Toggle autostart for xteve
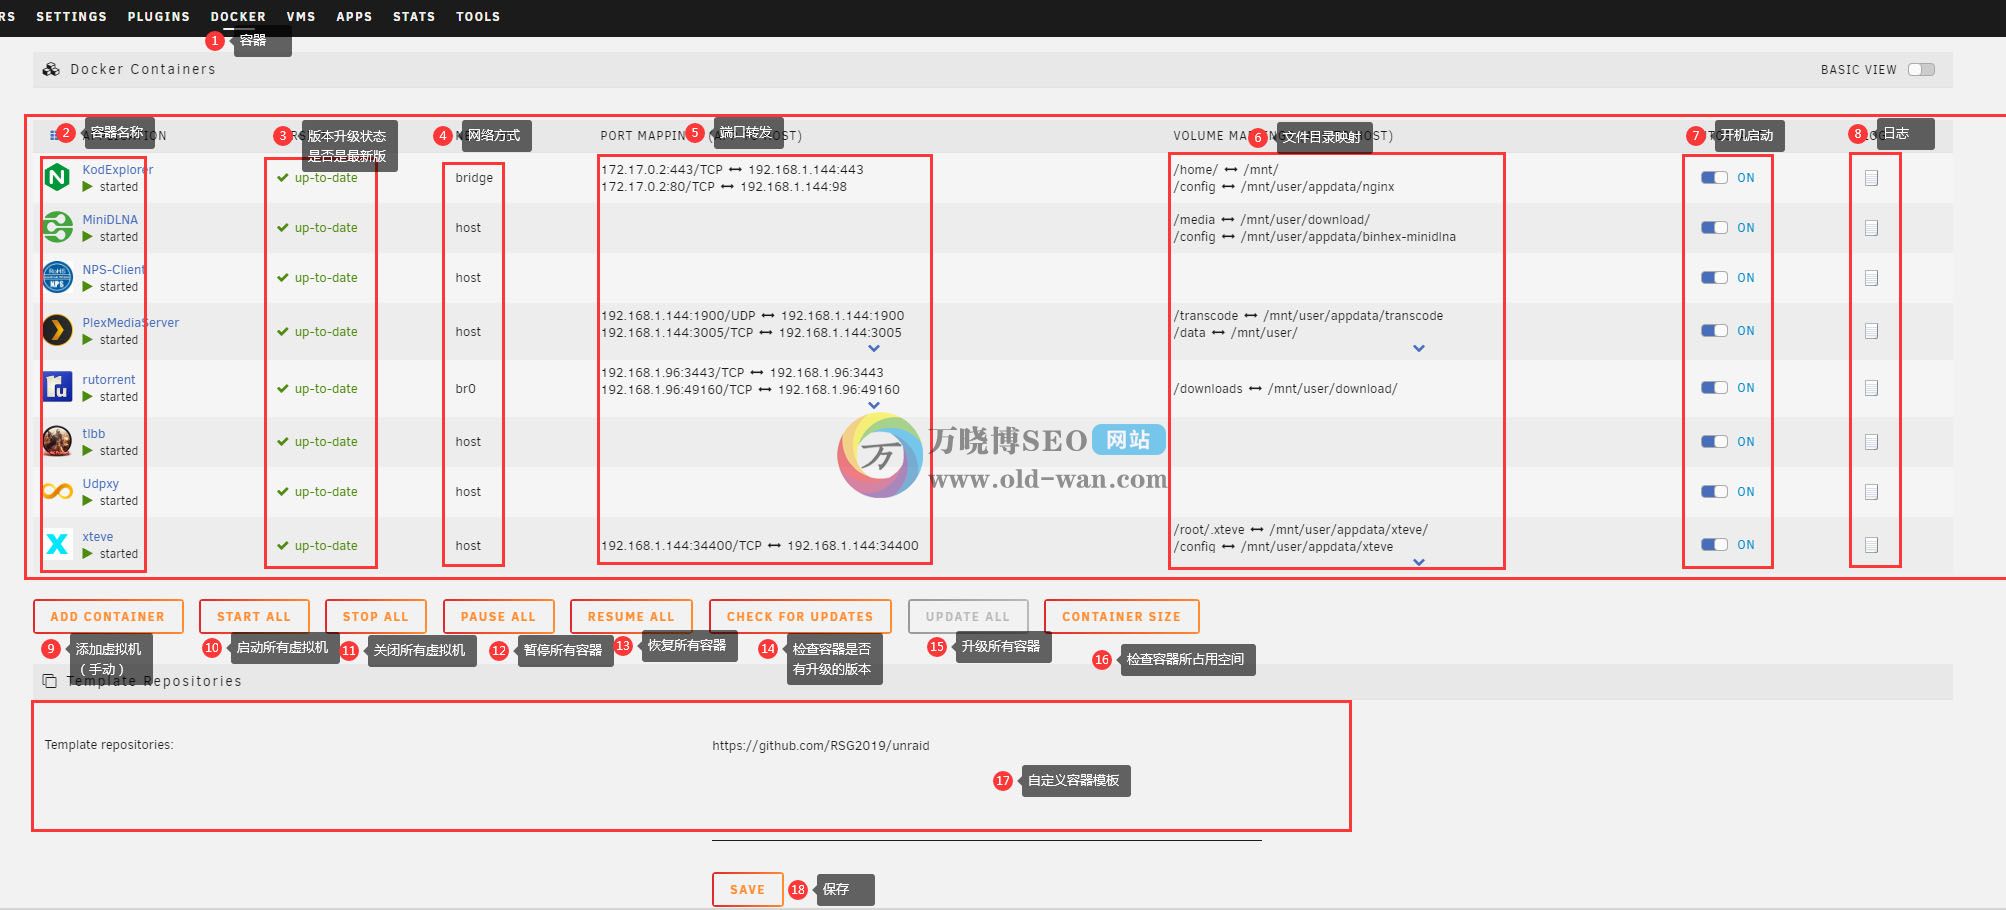 click(1714, 545)
